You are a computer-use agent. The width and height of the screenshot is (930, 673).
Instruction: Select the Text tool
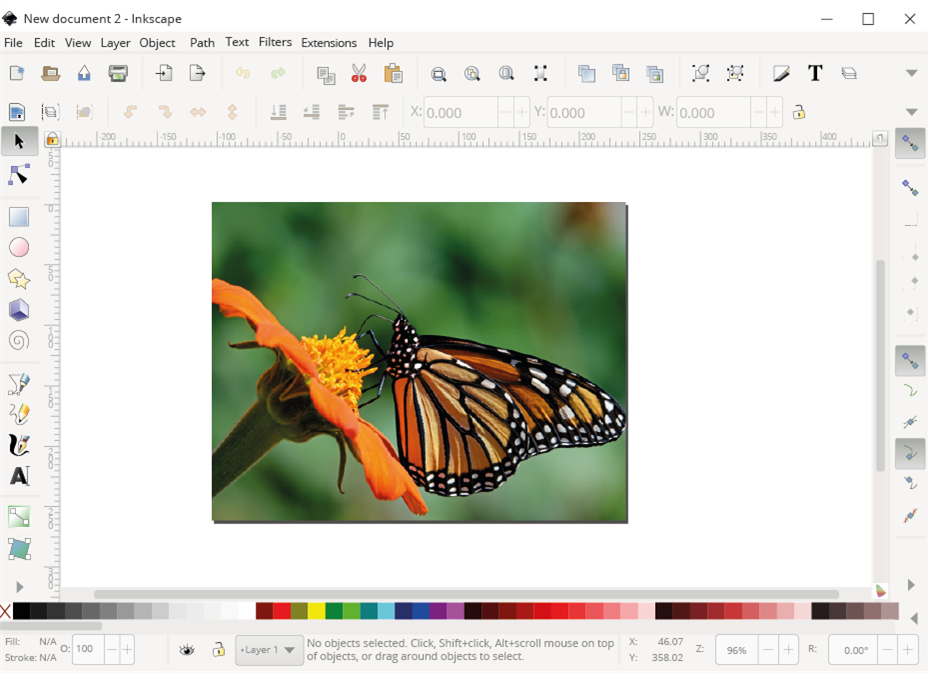tap(18, 477)
